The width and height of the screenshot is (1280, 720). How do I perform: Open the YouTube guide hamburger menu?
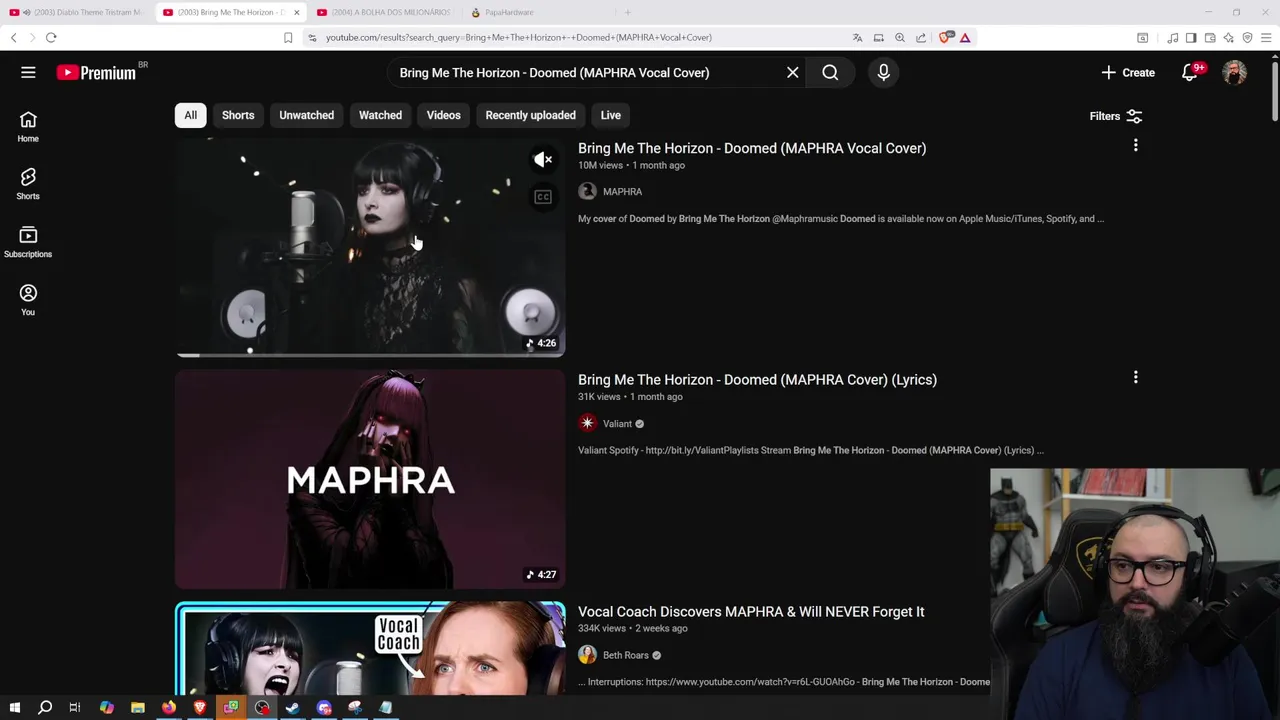click(x=28, y=72)
